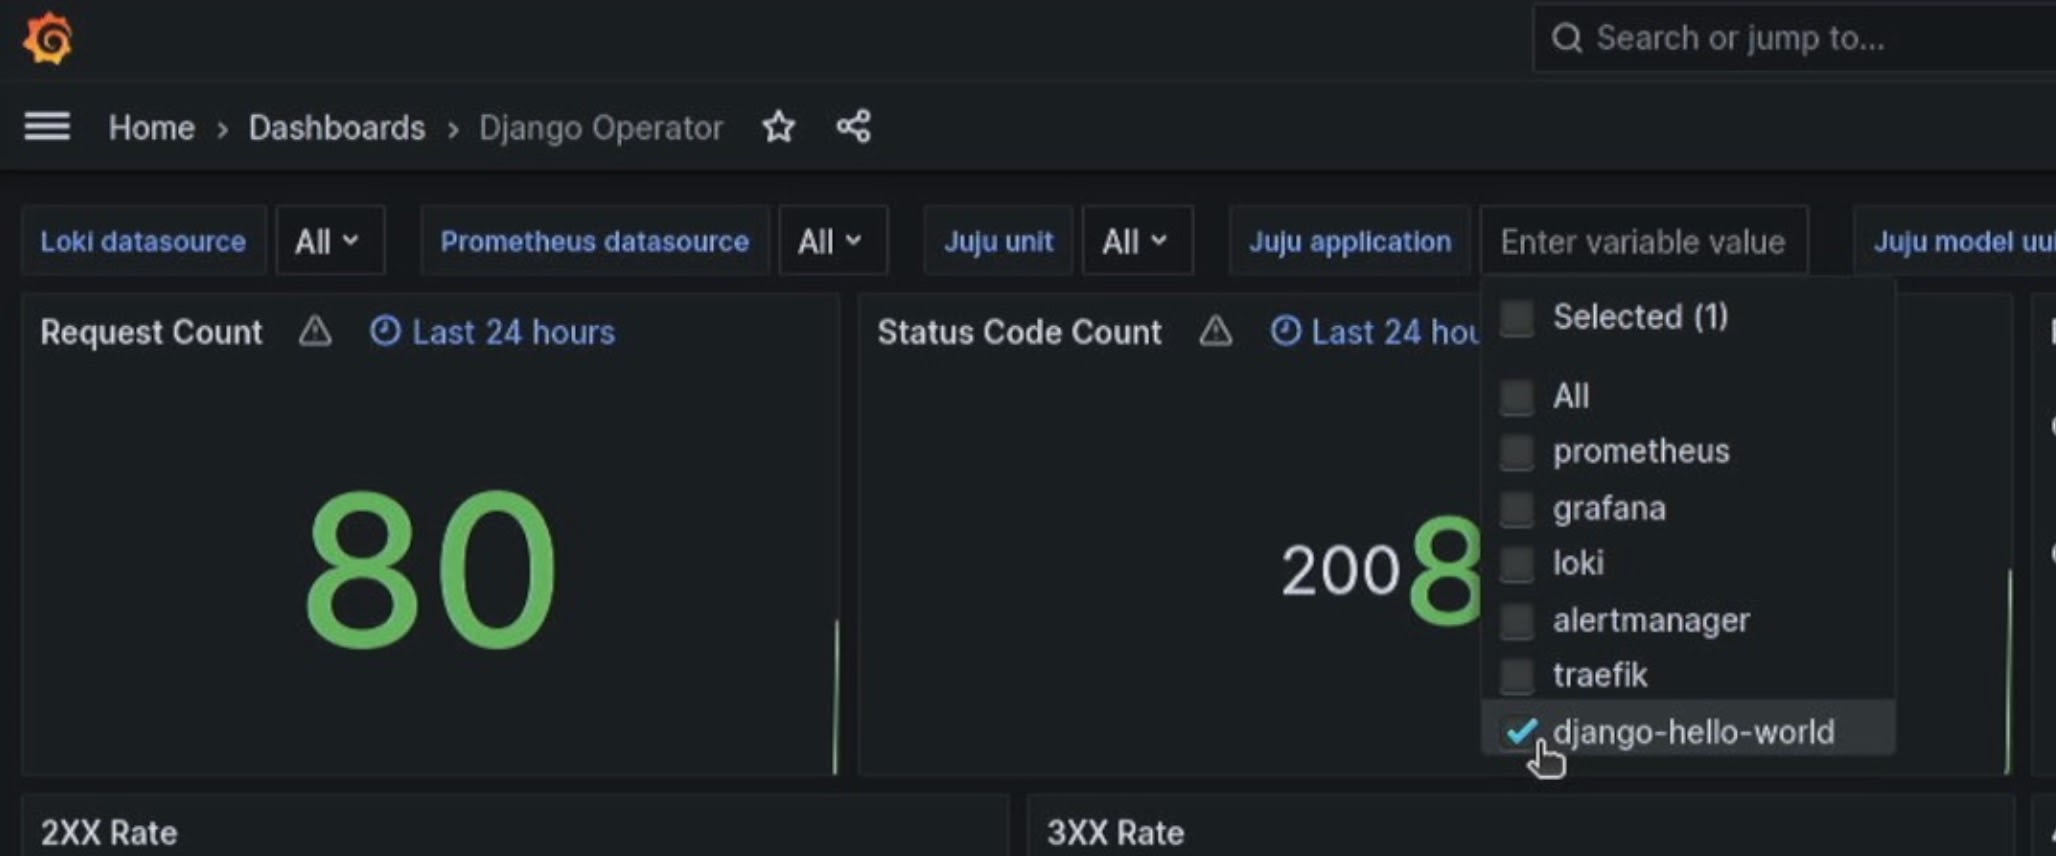The image size is (2056, 856).
Task: Click the 200 status code label
Action: [x=1340, y=572]
